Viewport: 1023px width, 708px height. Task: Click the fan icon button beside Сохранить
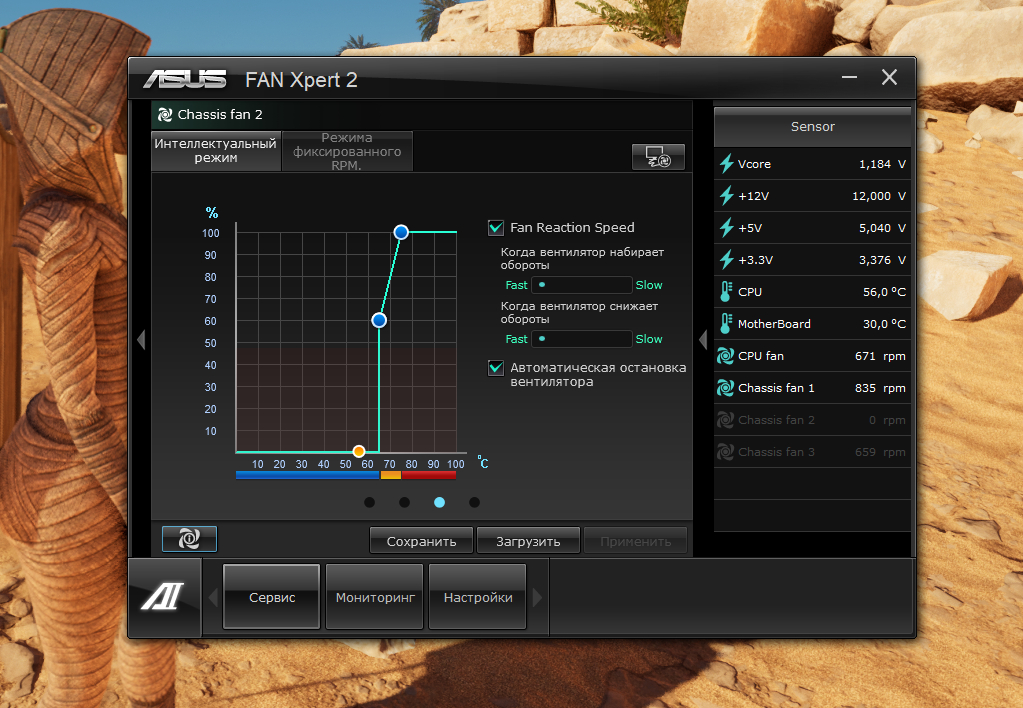pyautogui.click(x=189, y=539)
